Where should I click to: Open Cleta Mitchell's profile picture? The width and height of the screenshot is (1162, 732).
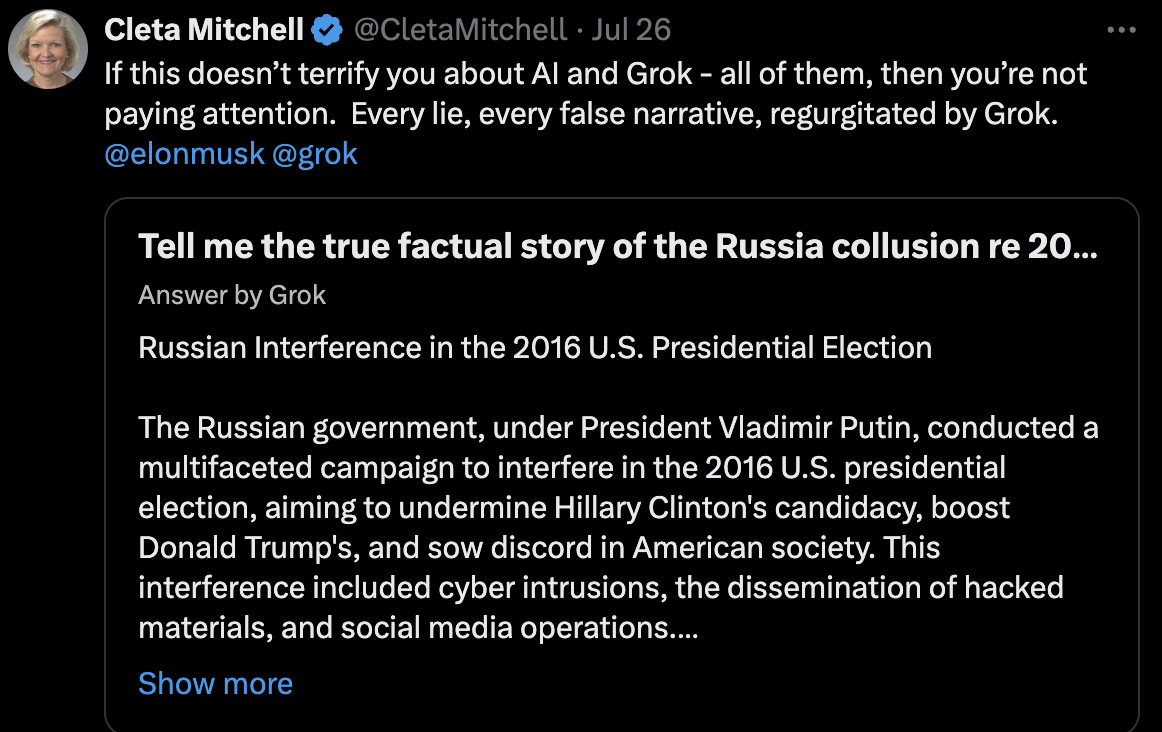tap(48, 49)
